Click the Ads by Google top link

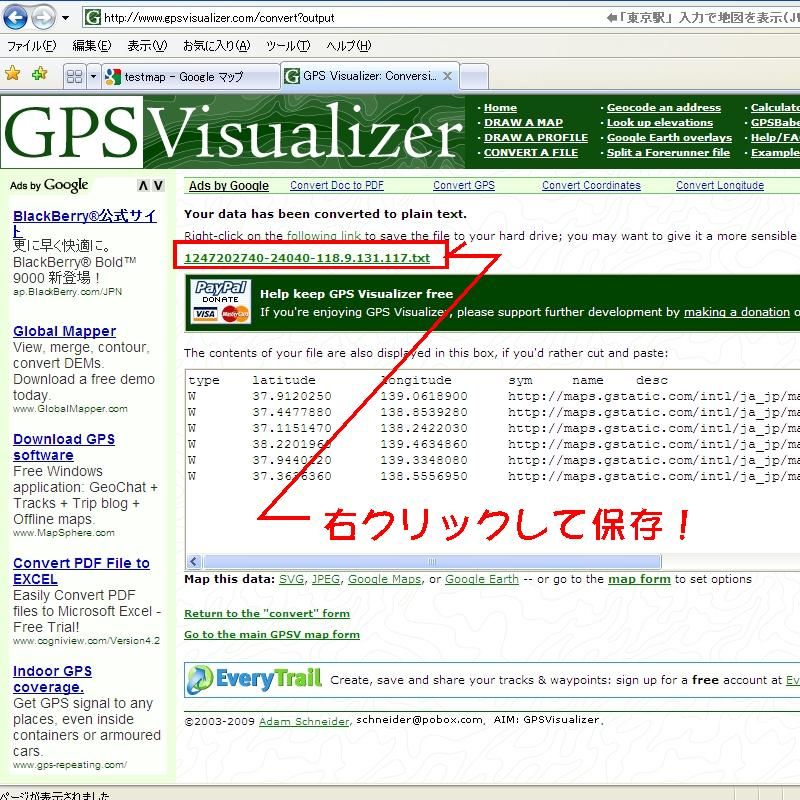[229, 186]
